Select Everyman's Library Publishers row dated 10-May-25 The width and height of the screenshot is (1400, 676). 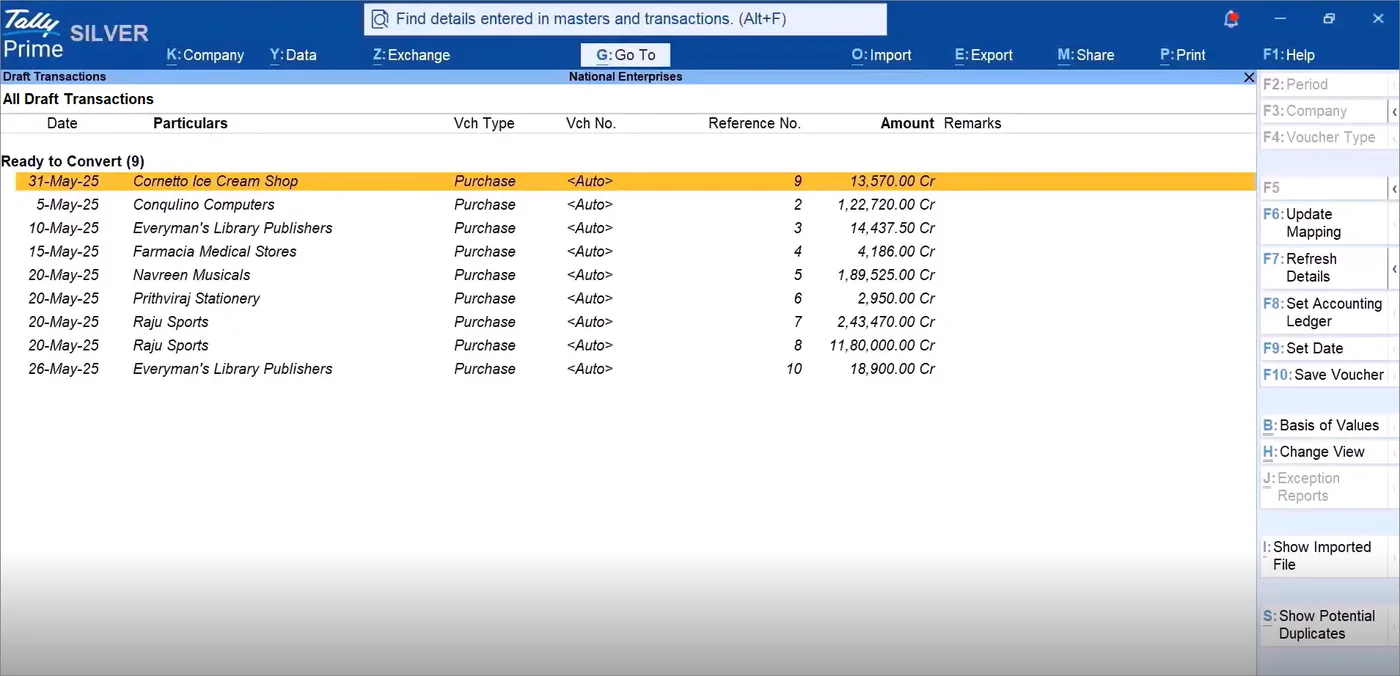click(x=635, y=228)
